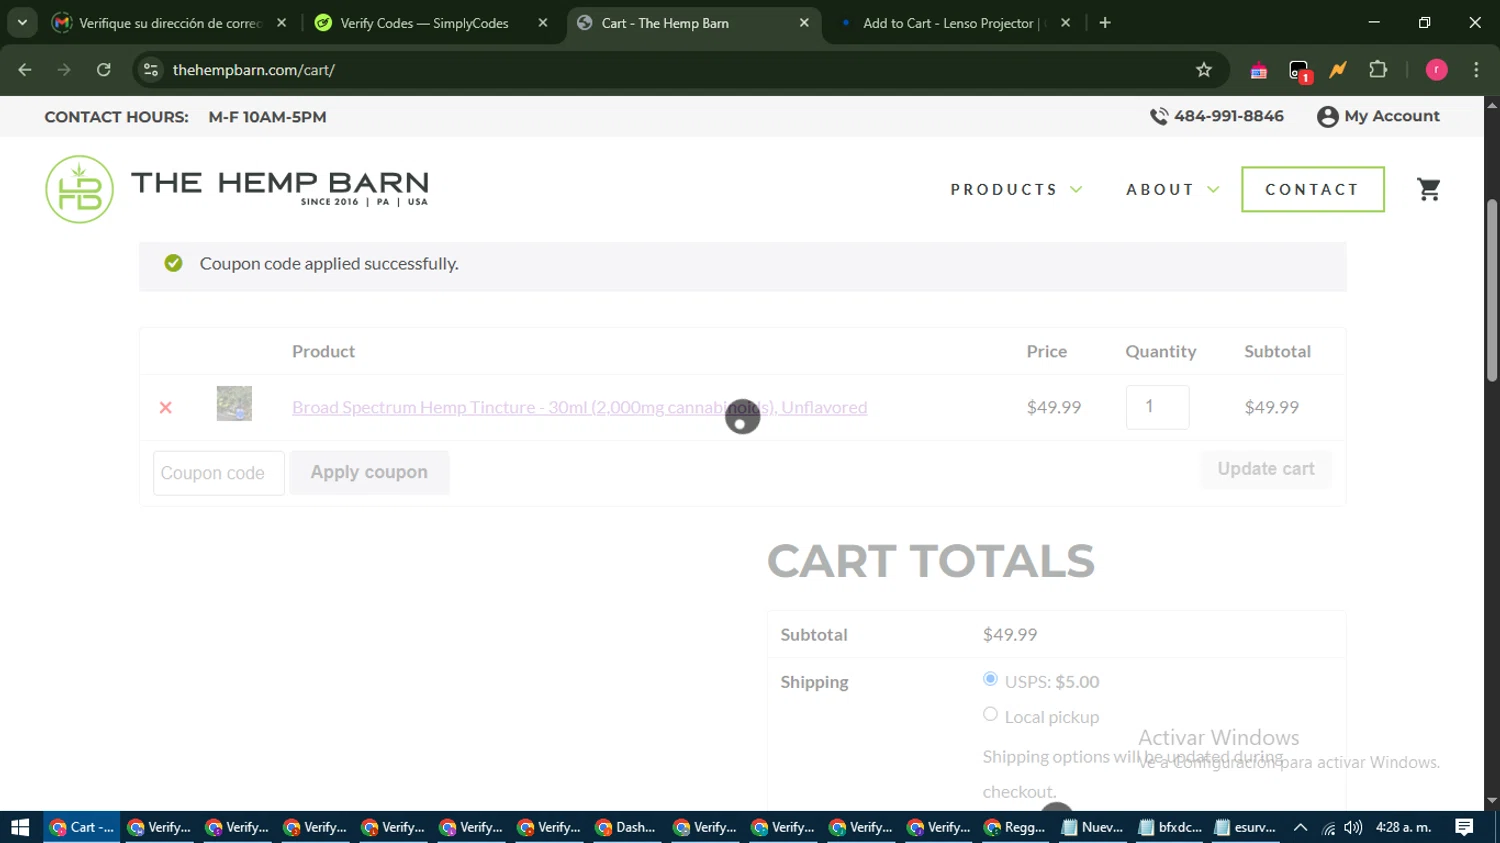This screenshot has height=843, width=1500.
Task: Go forward in browser history
Action: point(64,70)
